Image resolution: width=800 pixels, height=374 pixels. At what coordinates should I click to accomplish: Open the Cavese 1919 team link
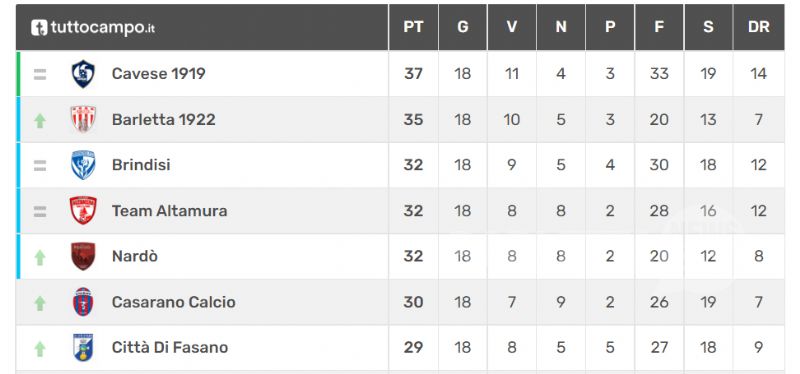click(159, 73)
